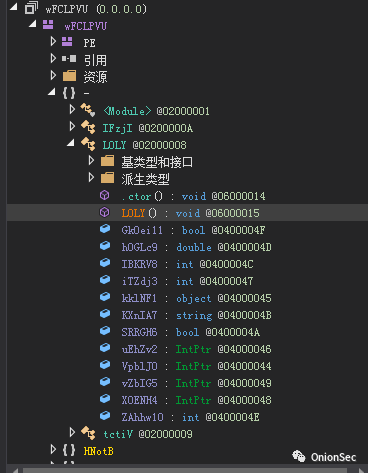Click the field icon beside kklNF1
Image resolution: width=368 pixels, height=473 pixels.
105,297
